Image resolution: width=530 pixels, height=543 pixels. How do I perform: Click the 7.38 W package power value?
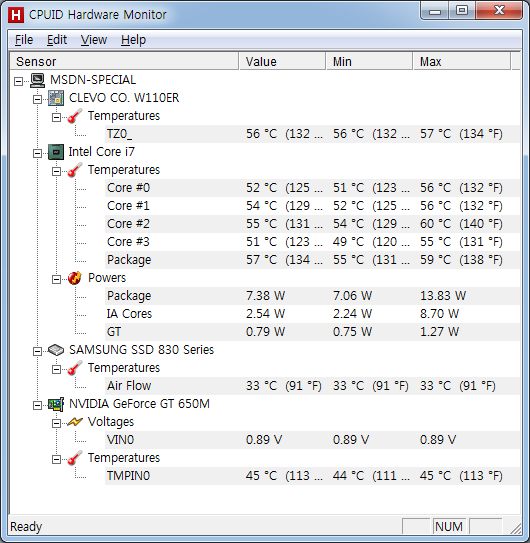pyautogui.click(x=265, y=296)
